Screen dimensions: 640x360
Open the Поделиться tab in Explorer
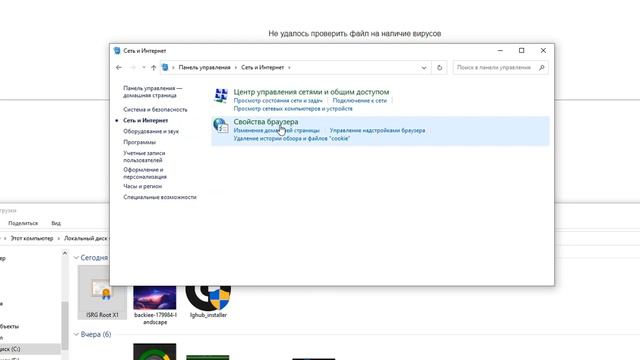(23, 223)
